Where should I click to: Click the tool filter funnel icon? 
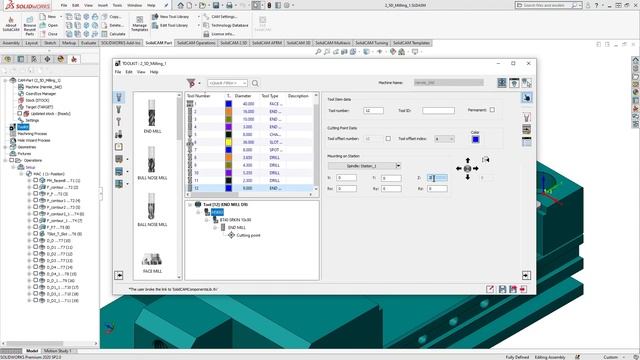[191, 83]
